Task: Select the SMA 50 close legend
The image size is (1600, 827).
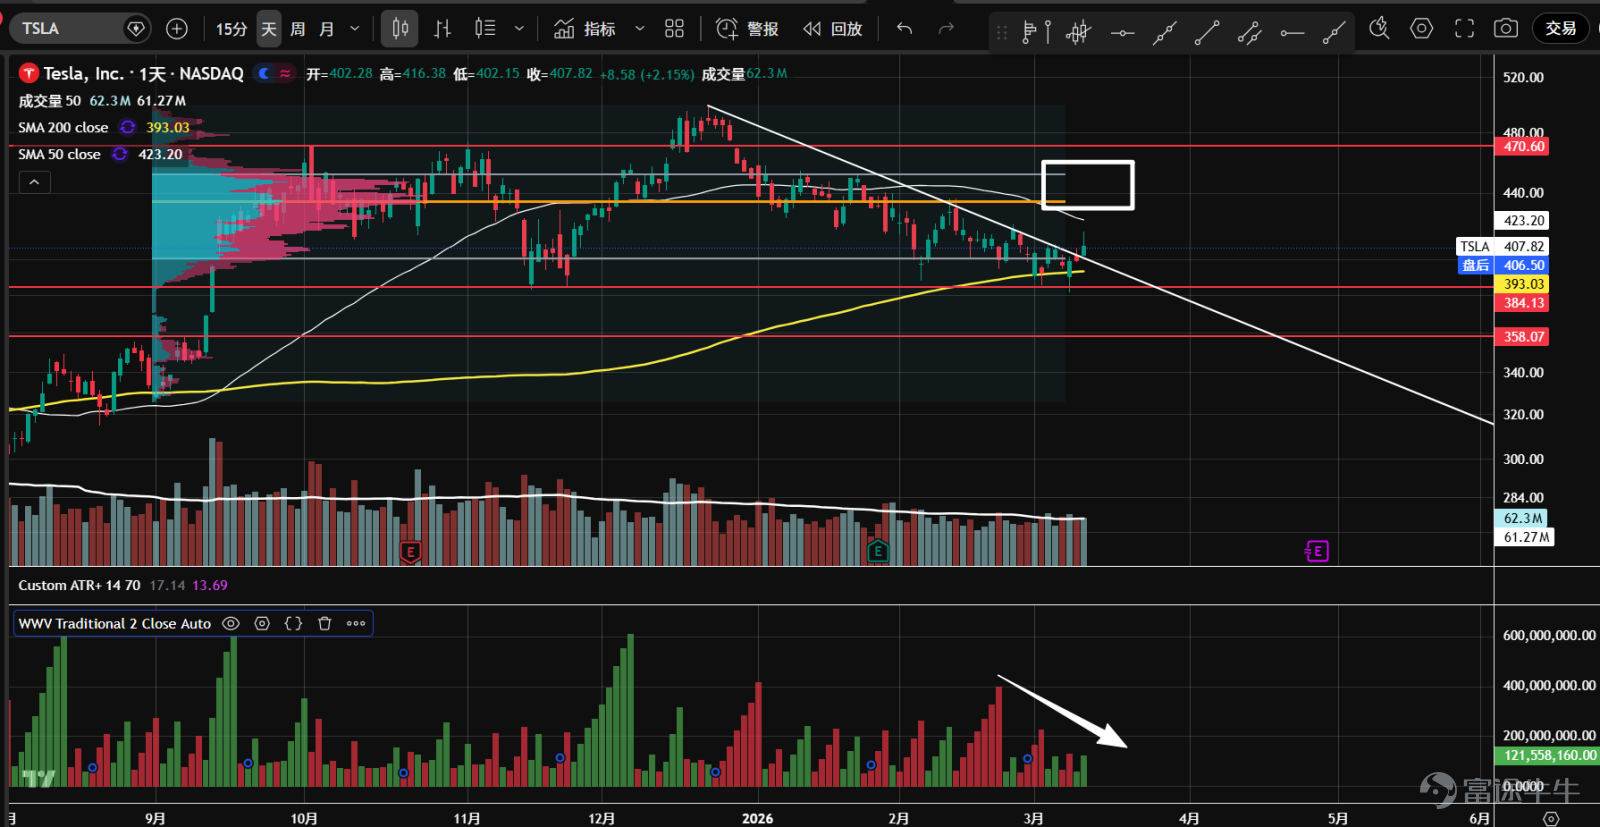Action: [x=59, y=154]
